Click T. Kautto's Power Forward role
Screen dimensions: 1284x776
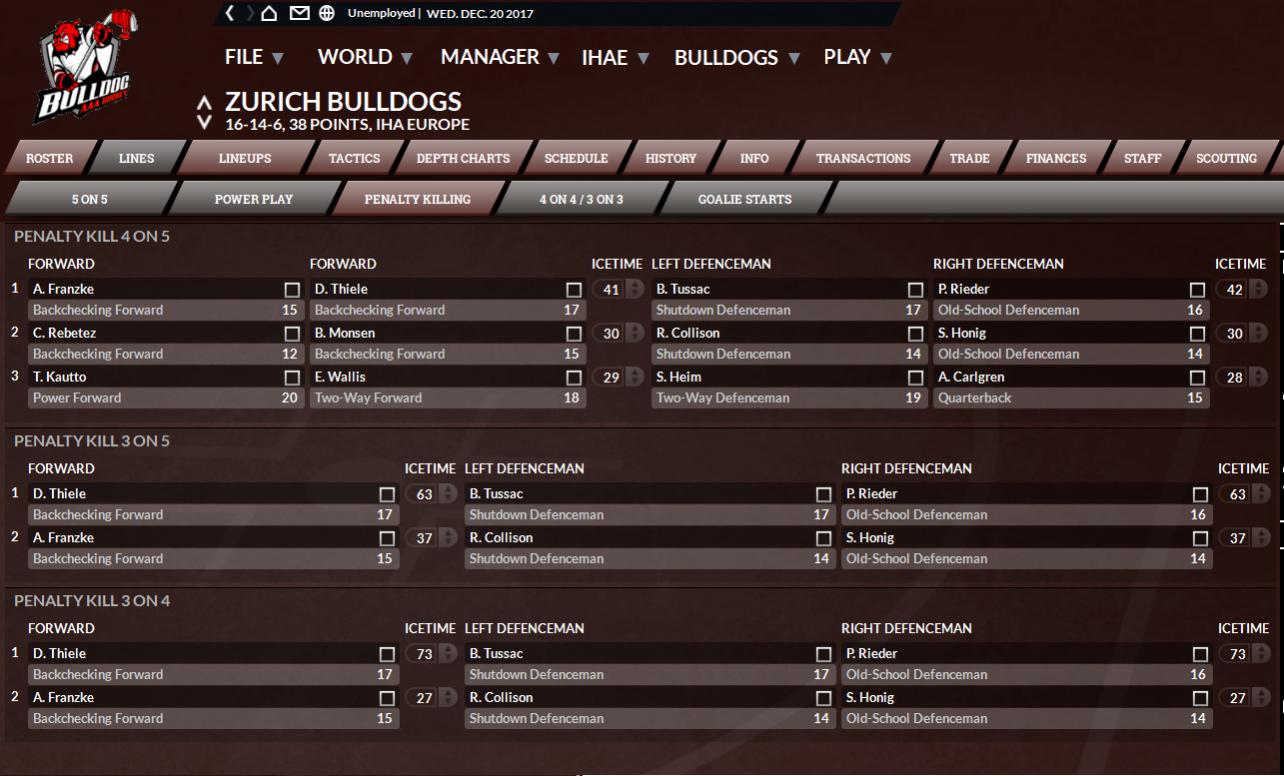point(77,398)
